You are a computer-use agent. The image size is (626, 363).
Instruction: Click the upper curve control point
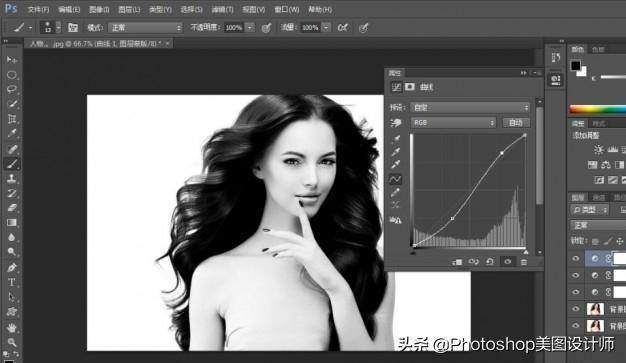tap(502, 153)
